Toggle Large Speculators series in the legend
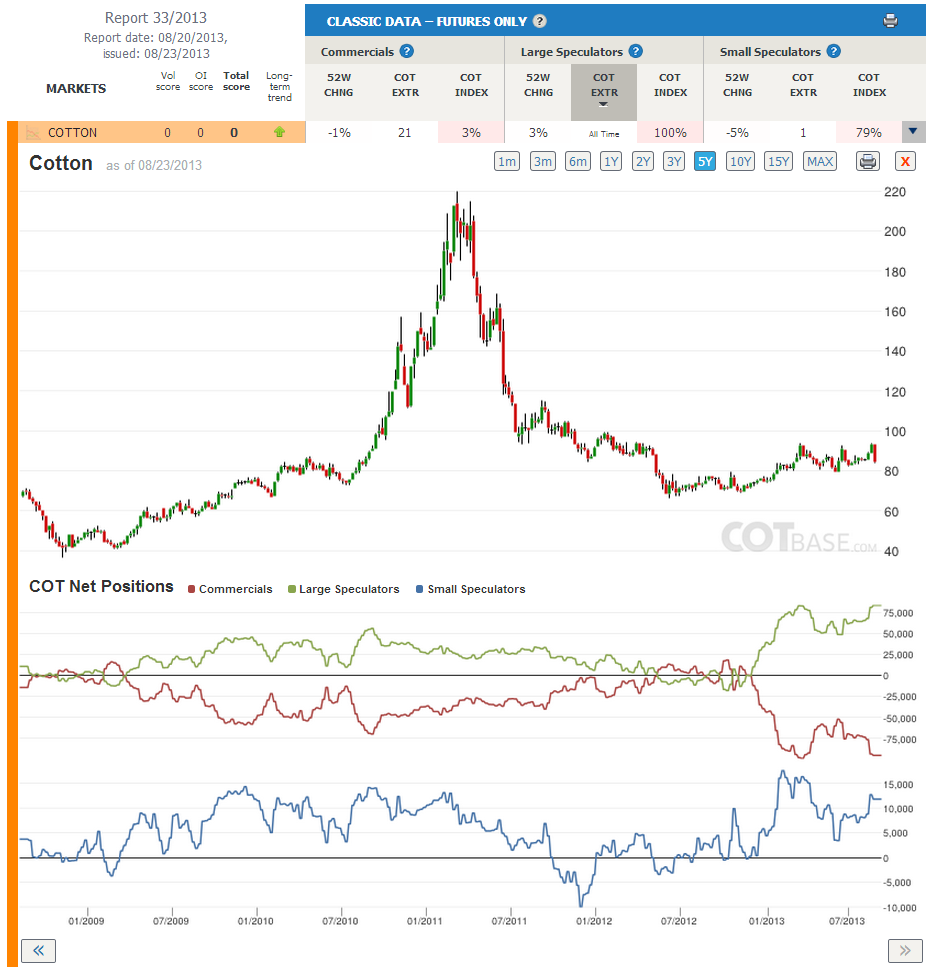 click(343, 589)
